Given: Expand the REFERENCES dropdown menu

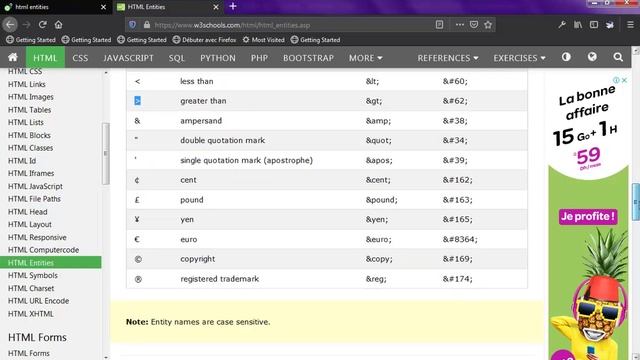Looking at the screenshot, I should point(448,58).
